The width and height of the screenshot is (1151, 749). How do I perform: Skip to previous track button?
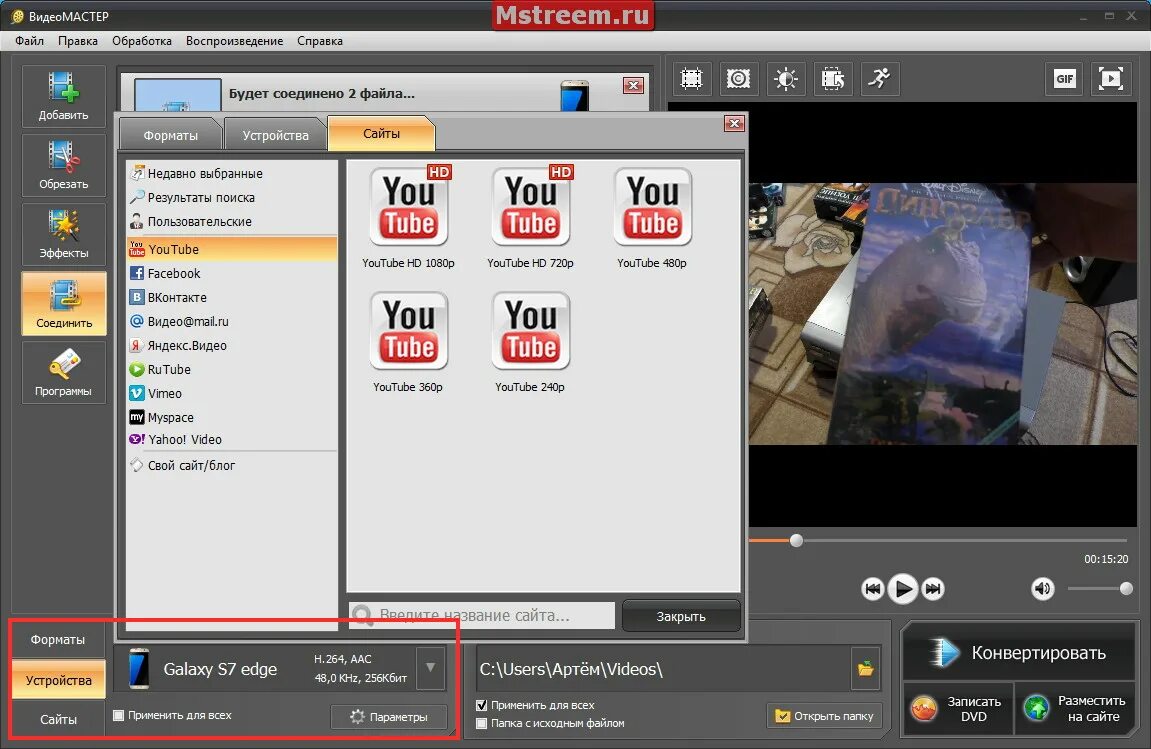pyautogui.click(x=872, y=588)
